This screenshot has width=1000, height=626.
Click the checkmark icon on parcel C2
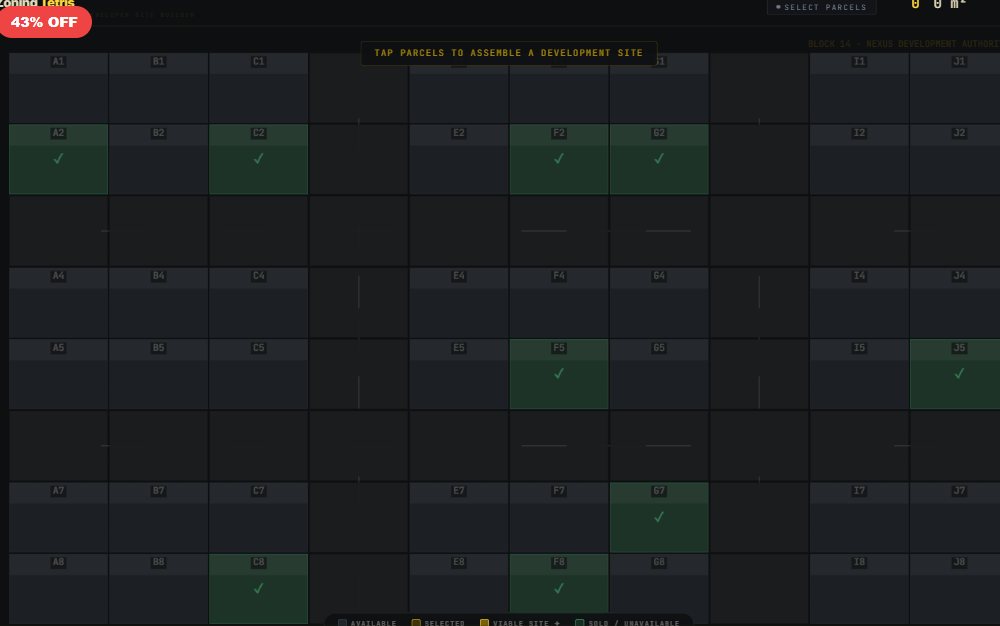point(258,158)
